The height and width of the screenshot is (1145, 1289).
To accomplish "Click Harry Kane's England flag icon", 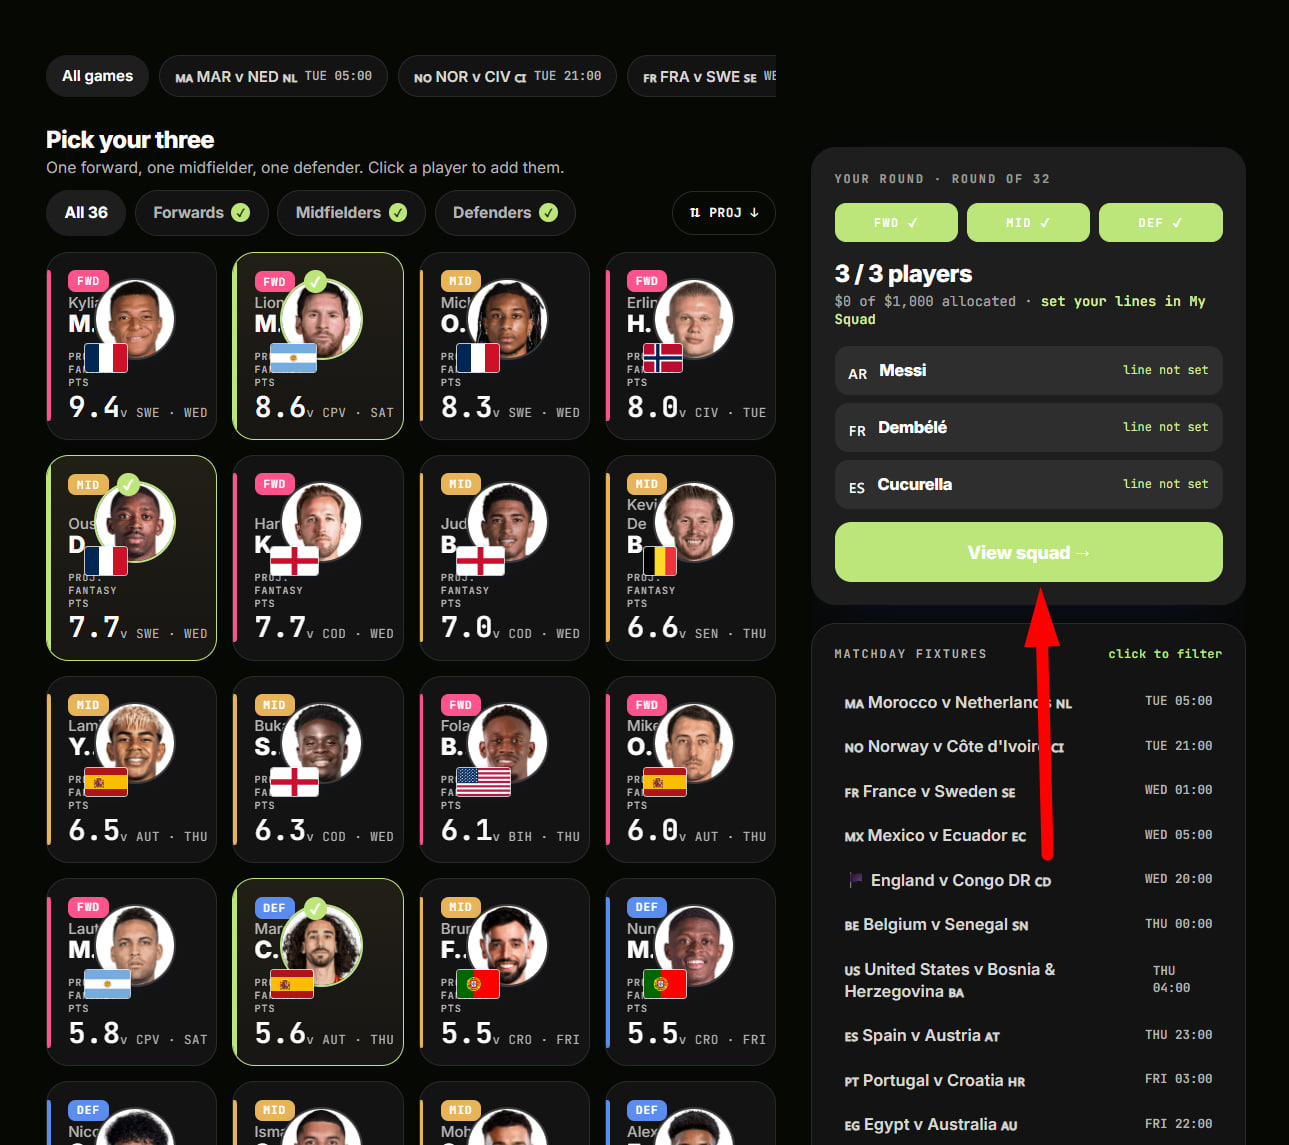I will click(x=294, y=561).
